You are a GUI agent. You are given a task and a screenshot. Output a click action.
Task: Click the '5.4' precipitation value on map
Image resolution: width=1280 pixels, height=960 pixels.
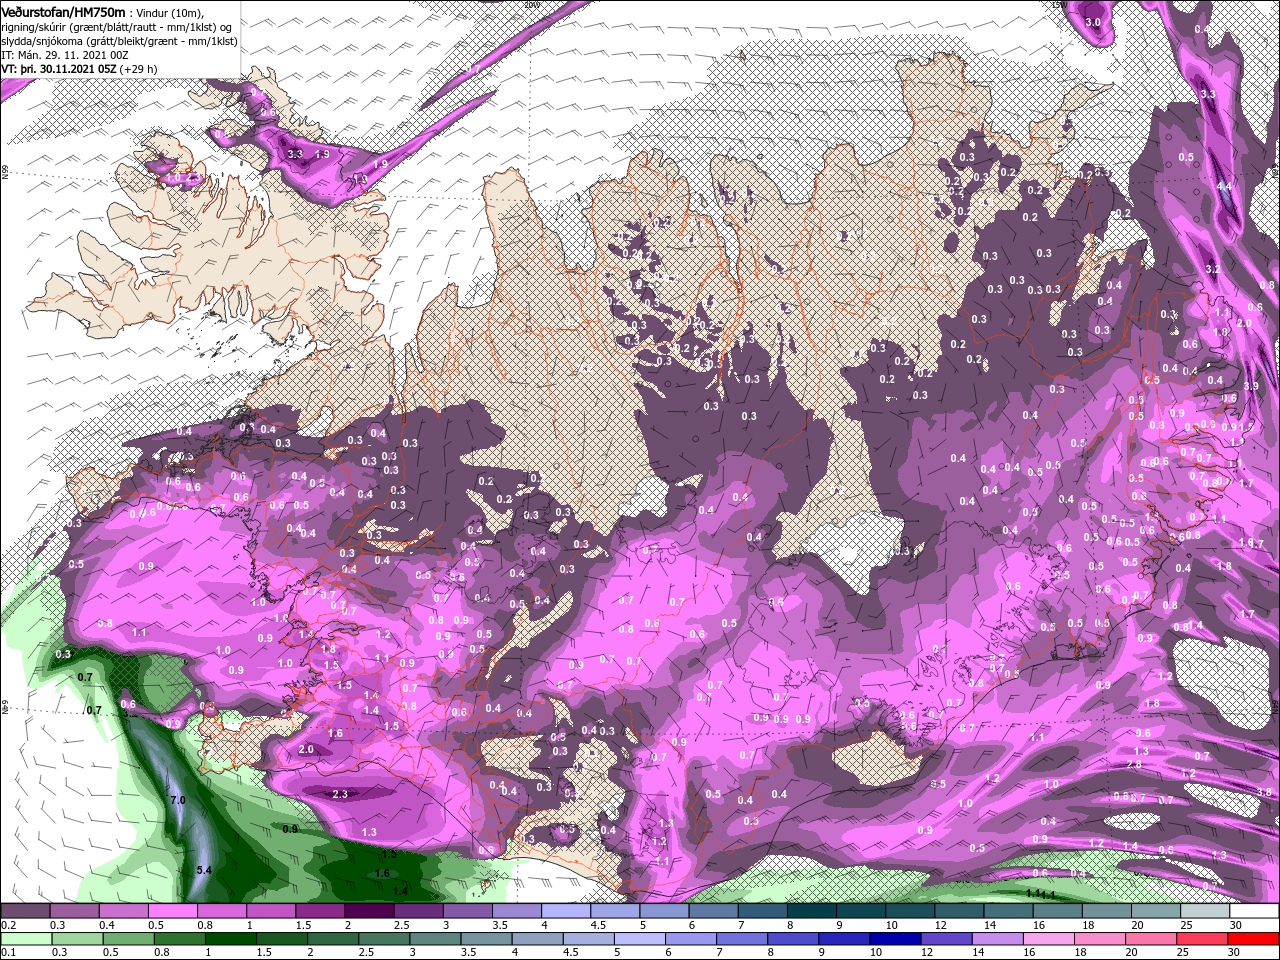point(204,871)
